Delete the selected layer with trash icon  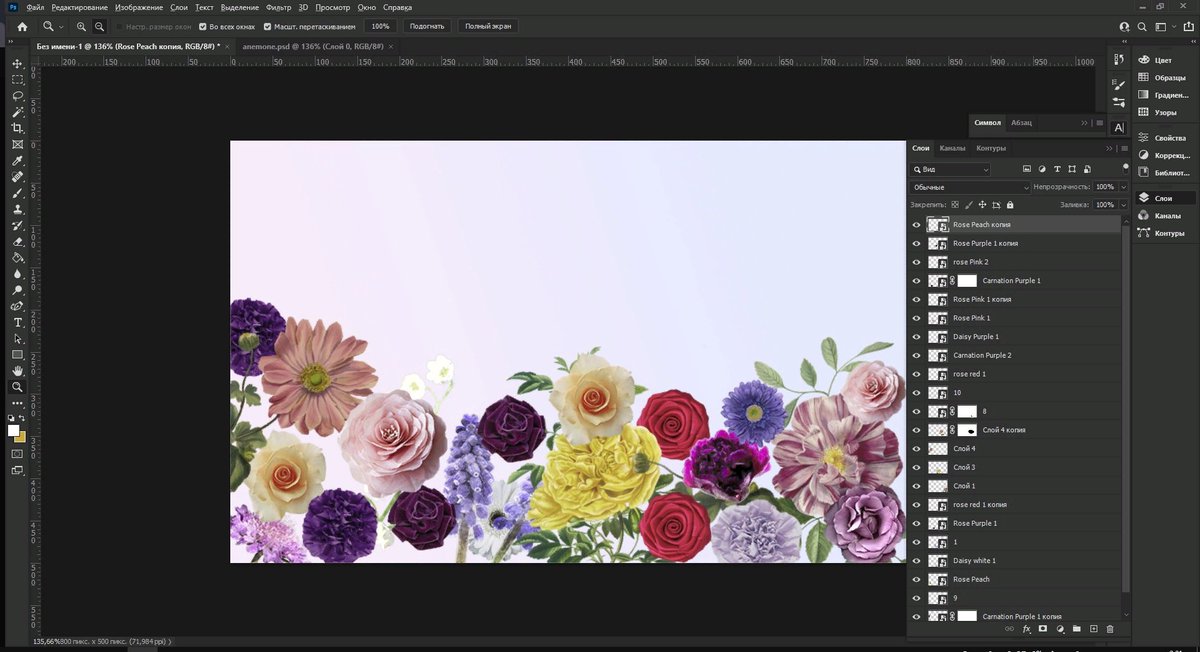point(1110,629)
